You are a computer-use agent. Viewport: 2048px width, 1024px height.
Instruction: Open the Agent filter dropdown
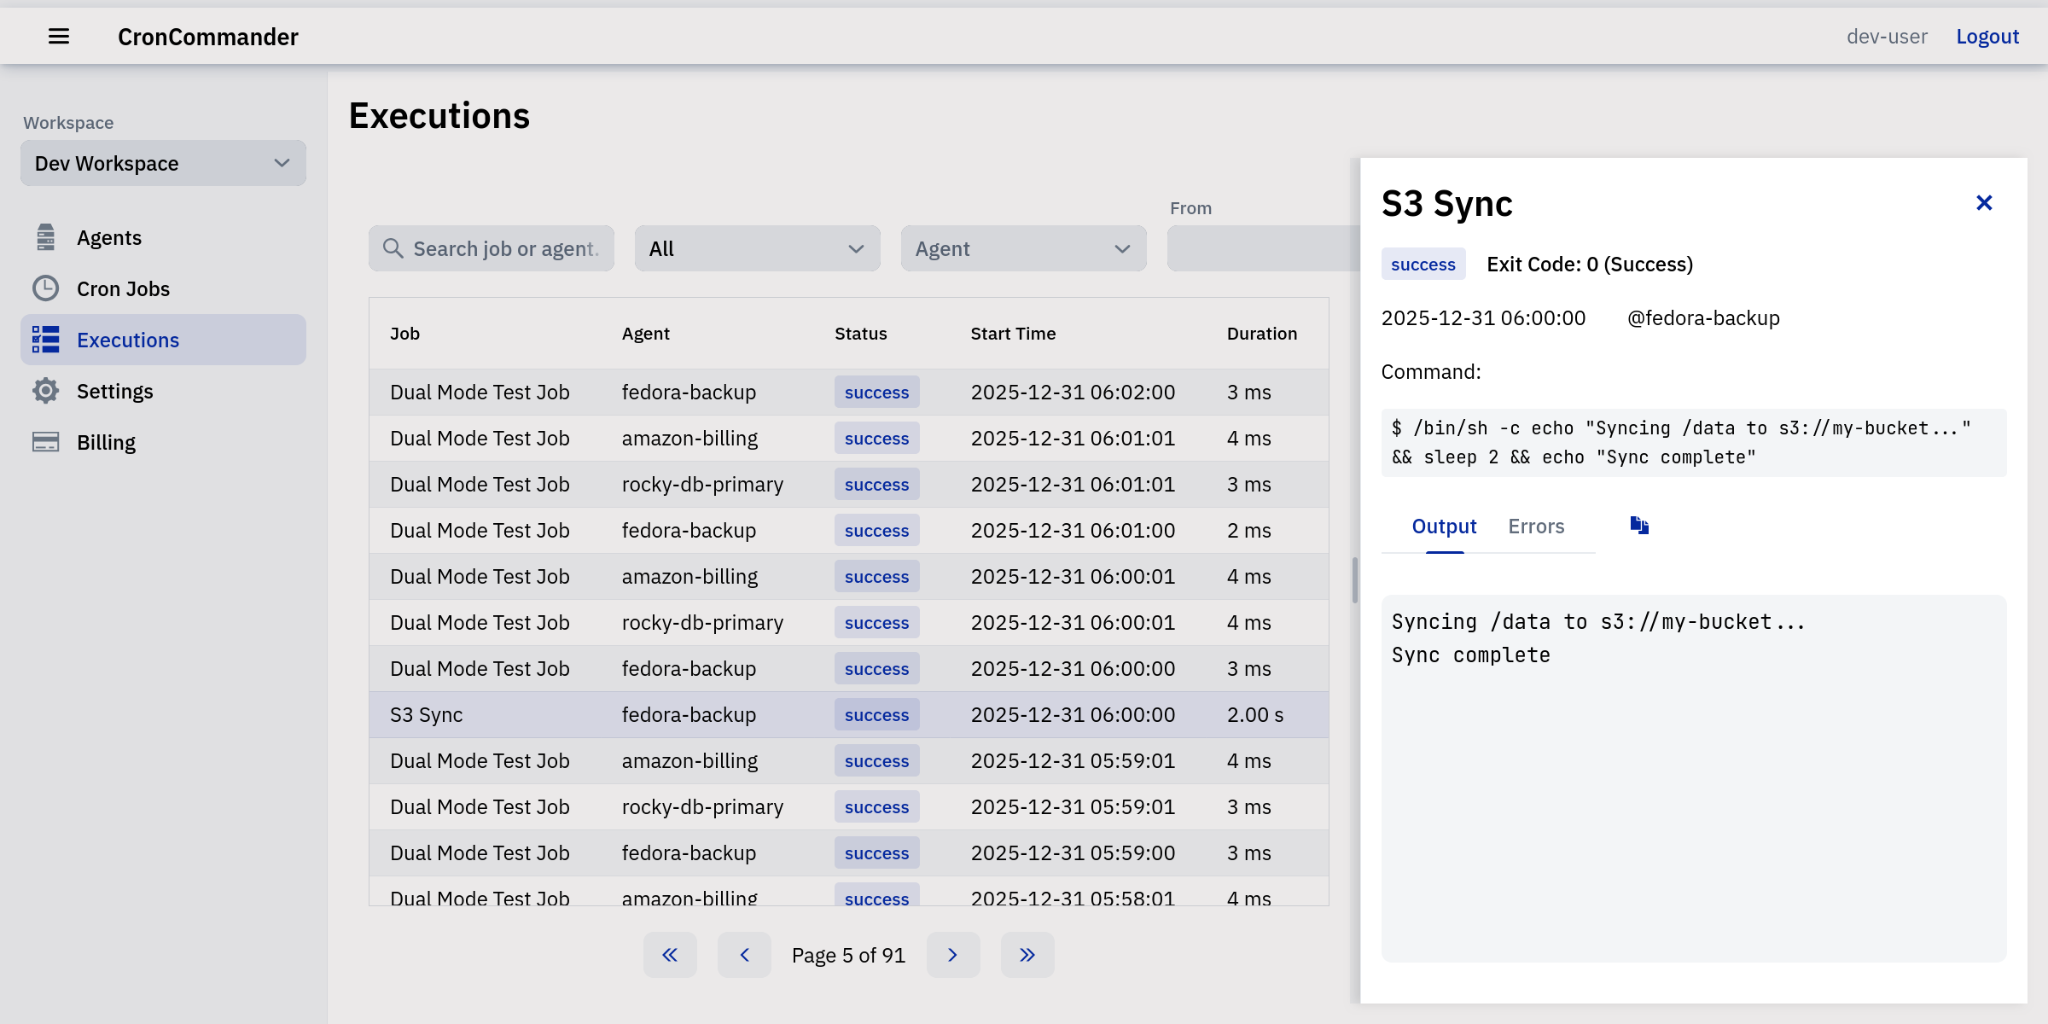click(x=1023, y=249)
